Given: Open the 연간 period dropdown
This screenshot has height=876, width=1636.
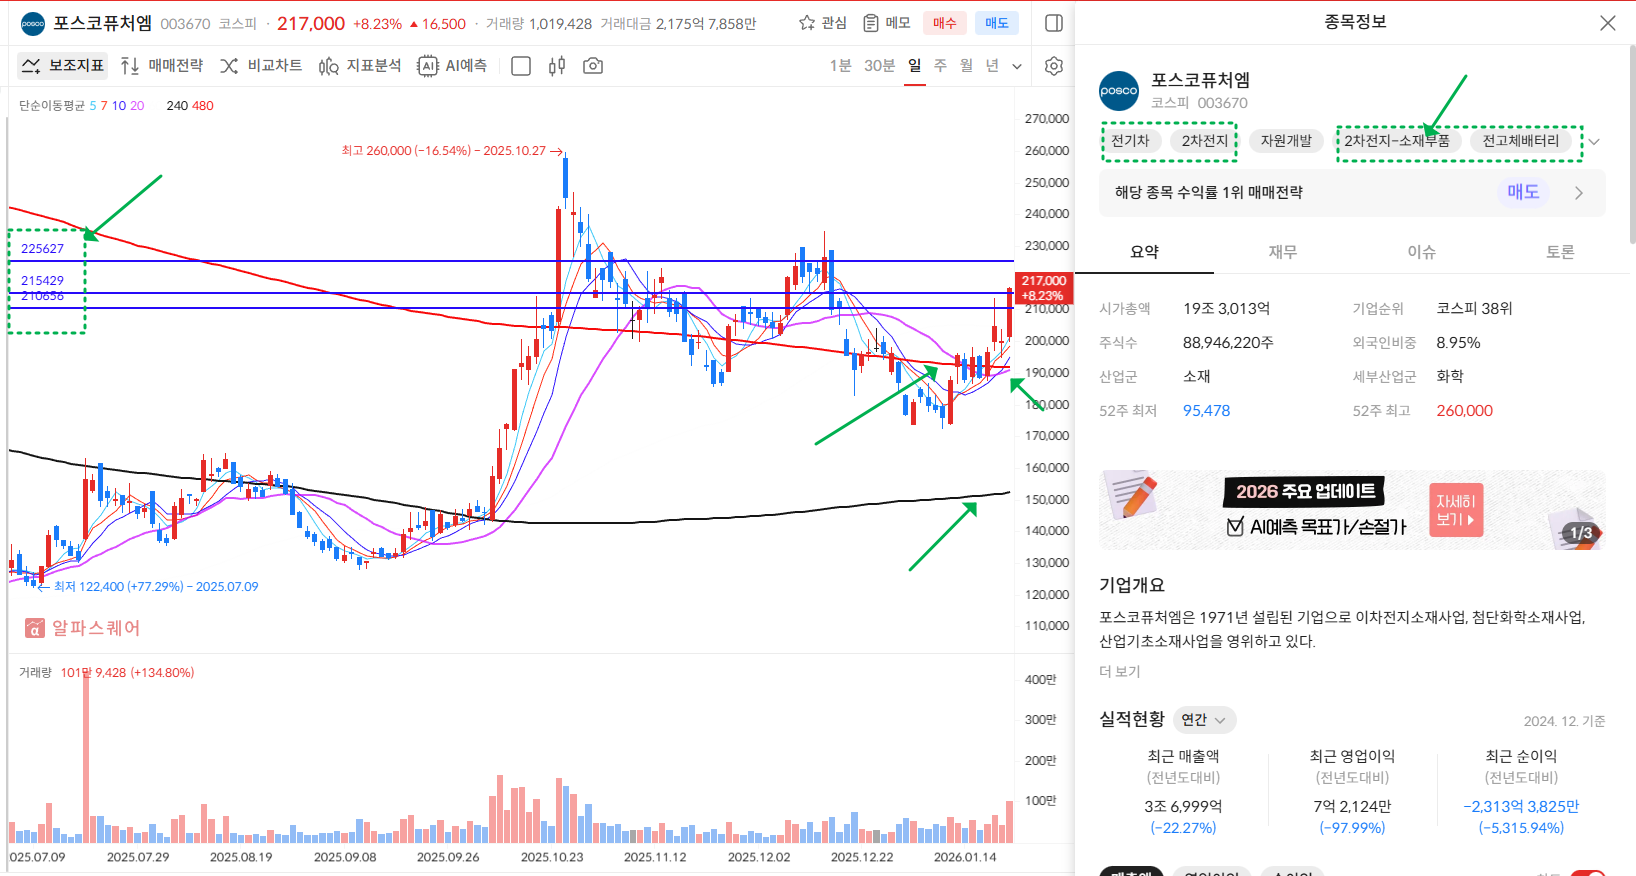Looking at the screenshot, I should coord(1204,720).
